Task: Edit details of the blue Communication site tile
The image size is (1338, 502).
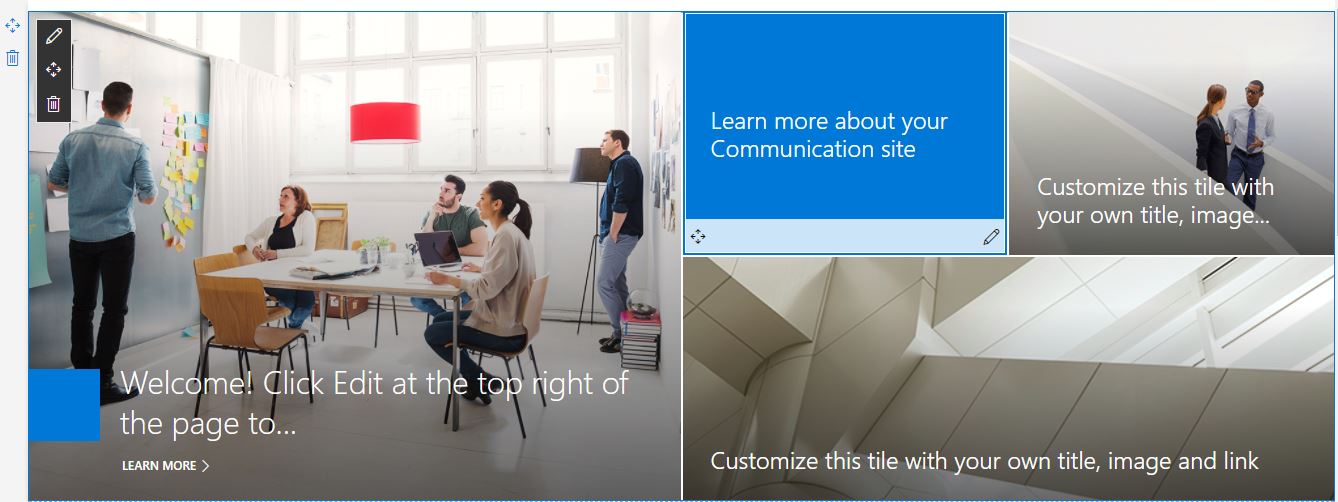Action: coord(991,237)
